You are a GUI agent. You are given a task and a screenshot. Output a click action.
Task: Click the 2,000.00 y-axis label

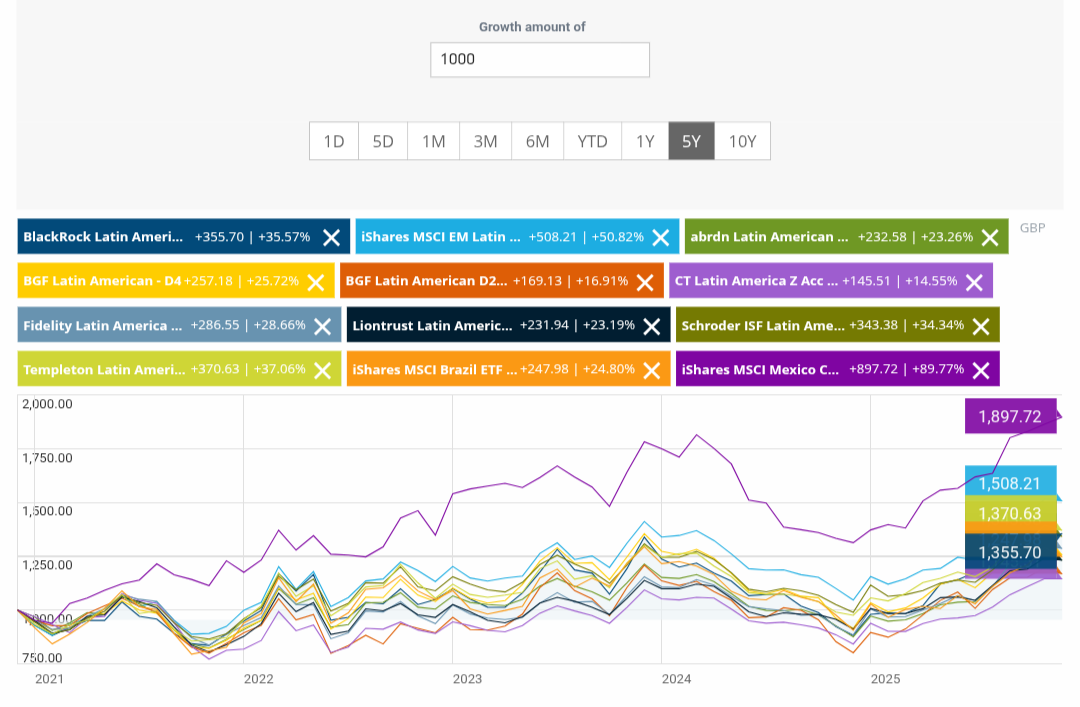(48, 404)
